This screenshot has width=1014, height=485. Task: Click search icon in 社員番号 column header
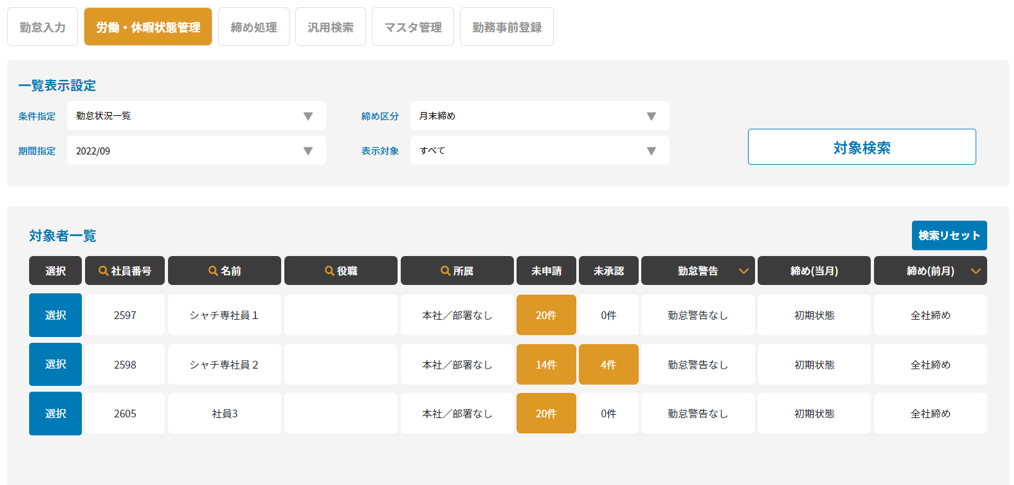[x=103, y=271]
